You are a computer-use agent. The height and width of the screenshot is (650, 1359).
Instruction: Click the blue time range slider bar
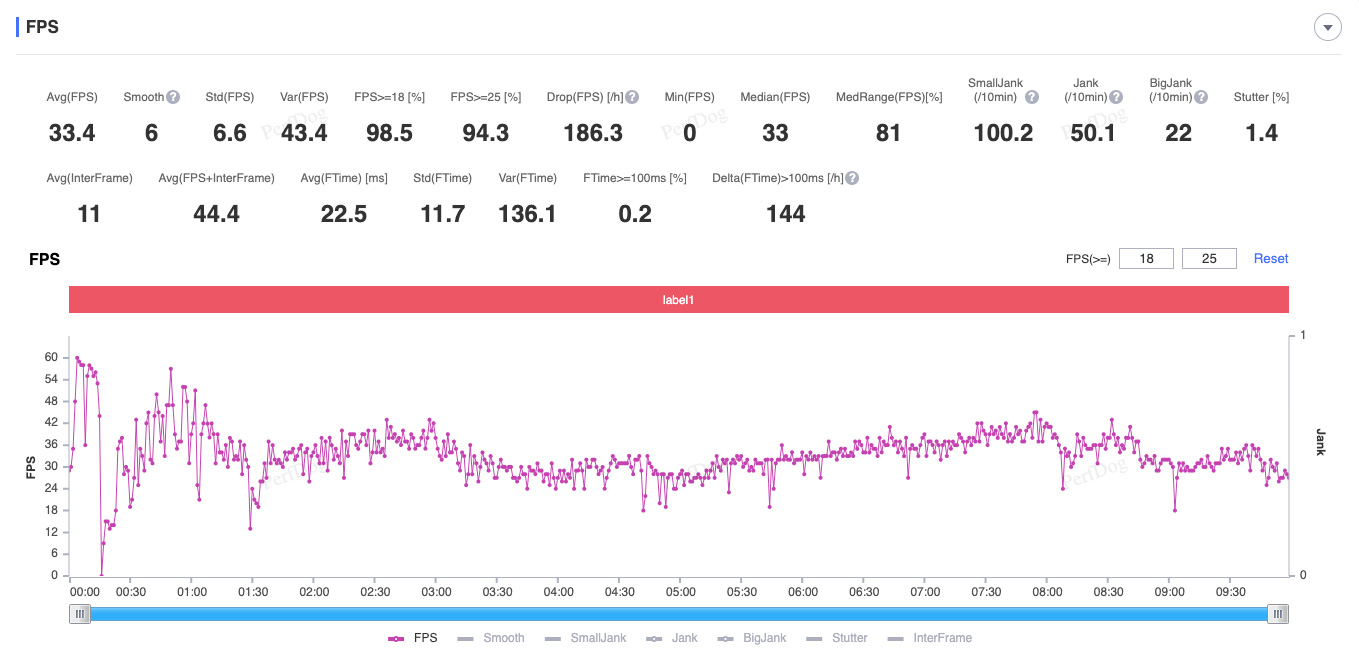click(678, 614)
